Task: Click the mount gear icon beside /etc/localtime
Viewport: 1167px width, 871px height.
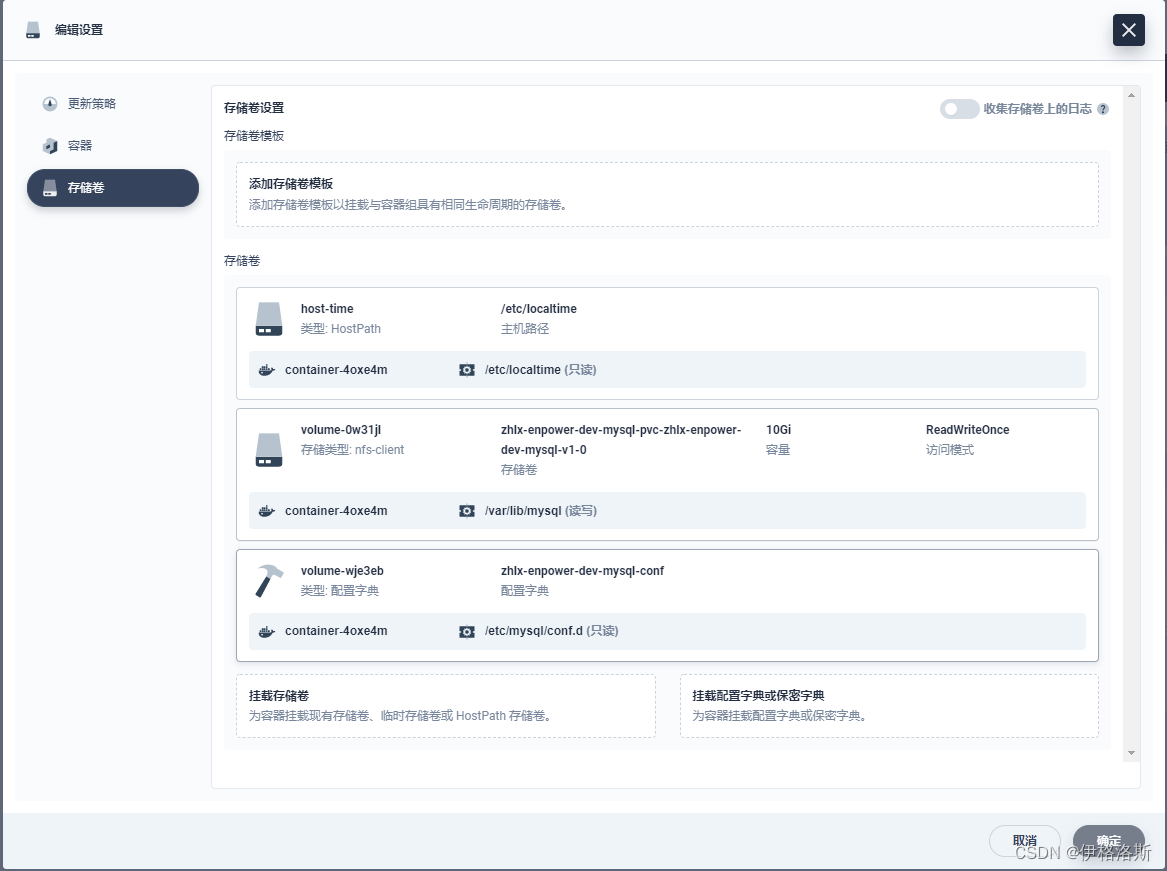Action: 466,370
